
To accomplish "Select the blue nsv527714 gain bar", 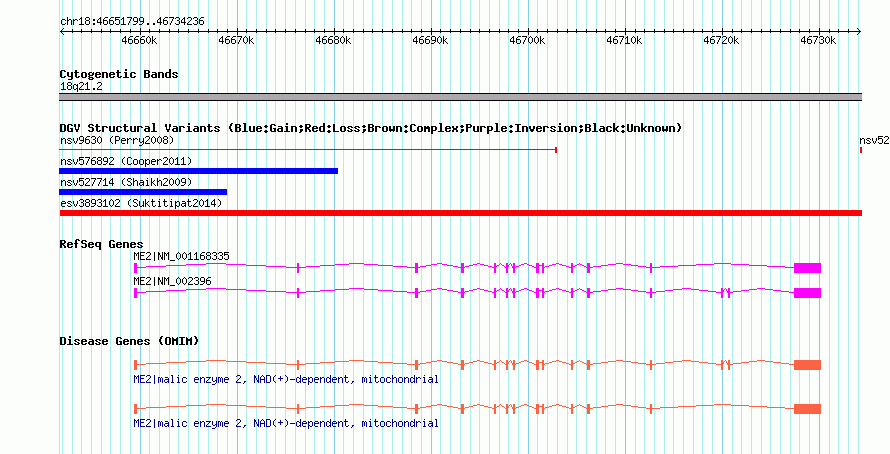I will (x=143, y=192).
